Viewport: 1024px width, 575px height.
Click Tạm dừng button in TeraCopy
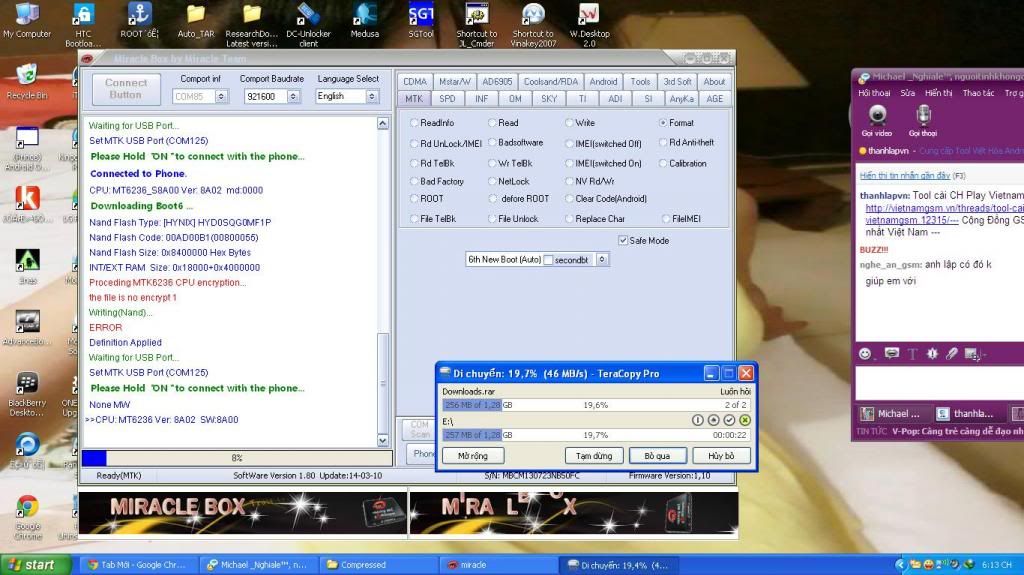coord(594,455)
